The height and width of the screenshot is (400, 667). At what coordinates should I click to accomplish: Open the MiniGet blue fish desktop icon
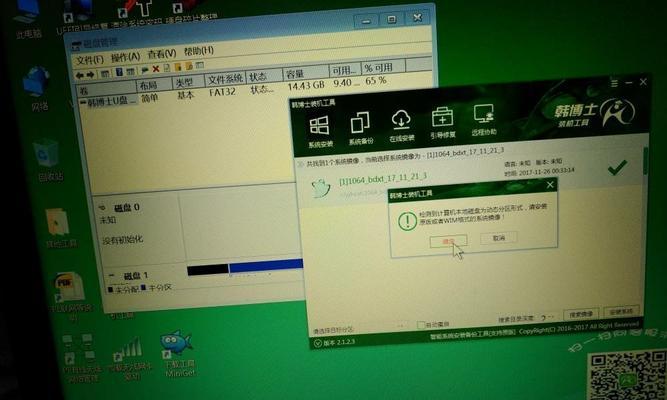pyautogui.click(x=178, y=353)
